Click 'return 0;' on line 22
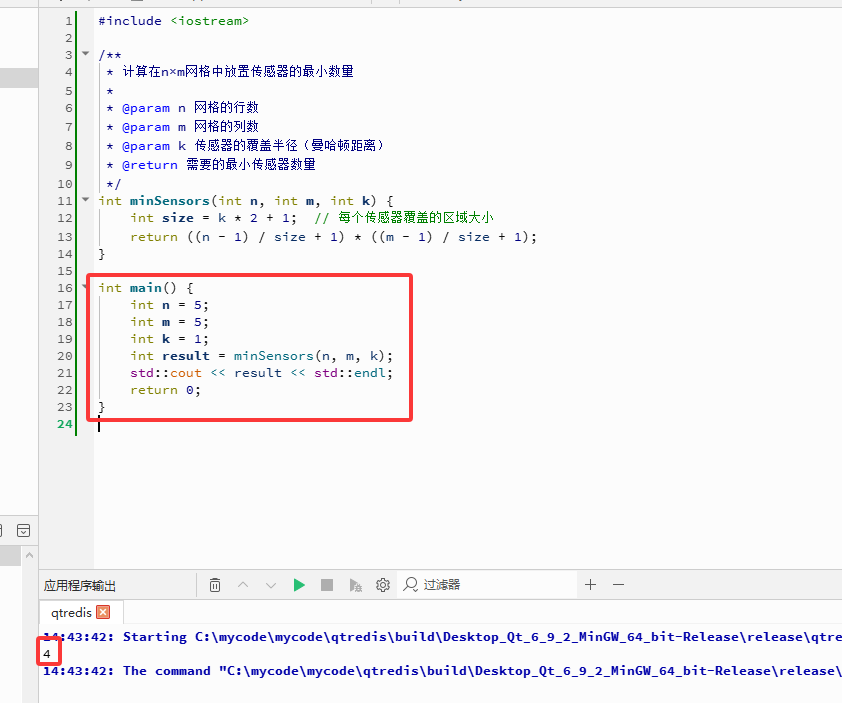842x703 pixels. pos(165,390)
